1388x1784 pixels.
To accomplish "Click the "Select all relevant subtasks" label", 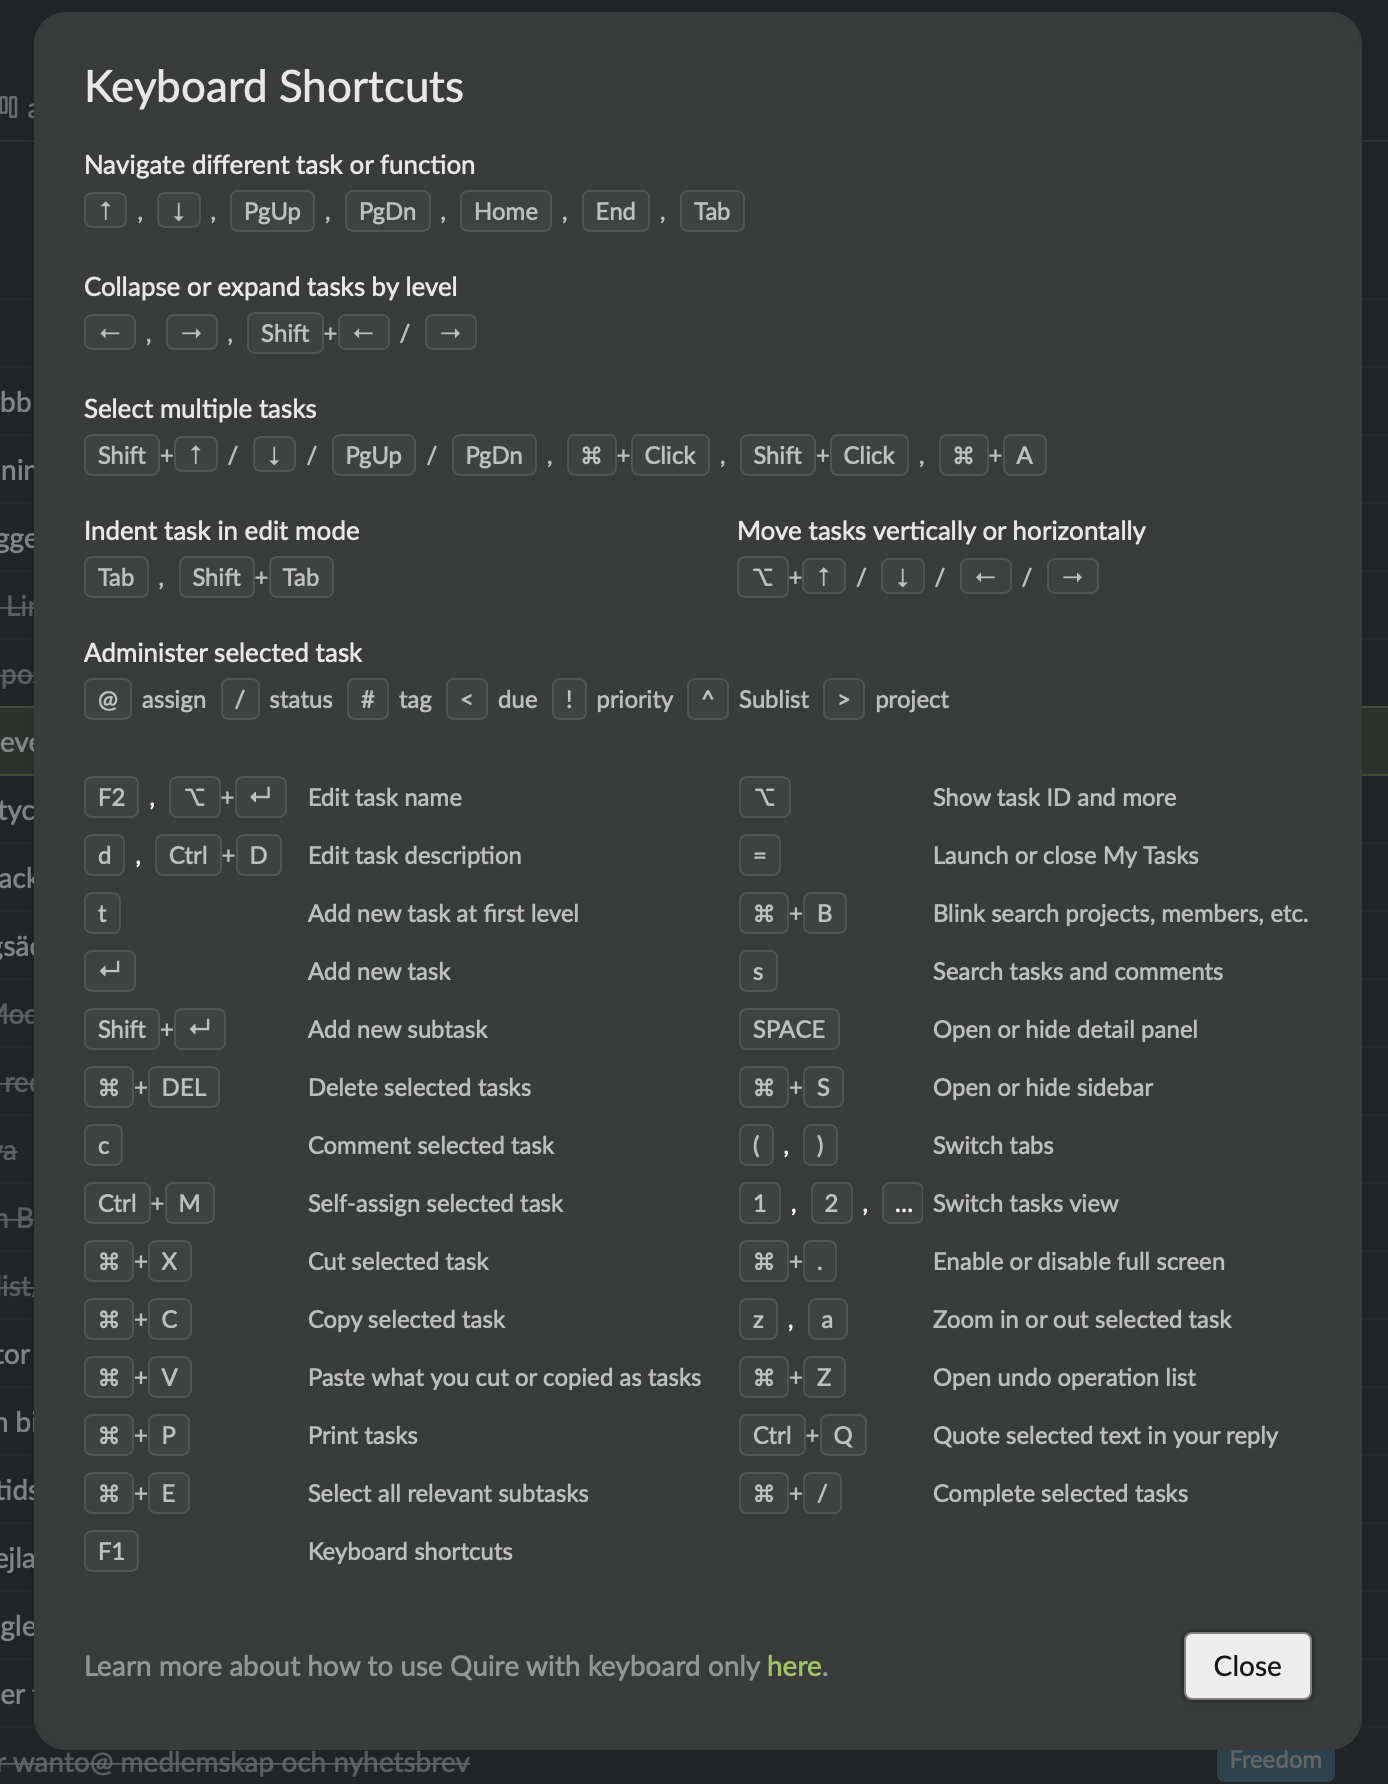I will [449, 1493].
